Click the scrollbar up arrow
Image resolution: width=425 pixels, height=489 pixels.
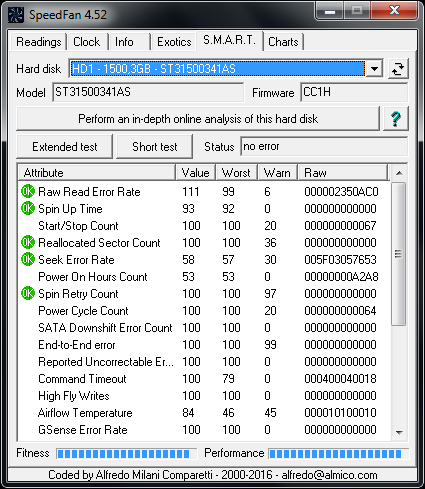(399, 173)
